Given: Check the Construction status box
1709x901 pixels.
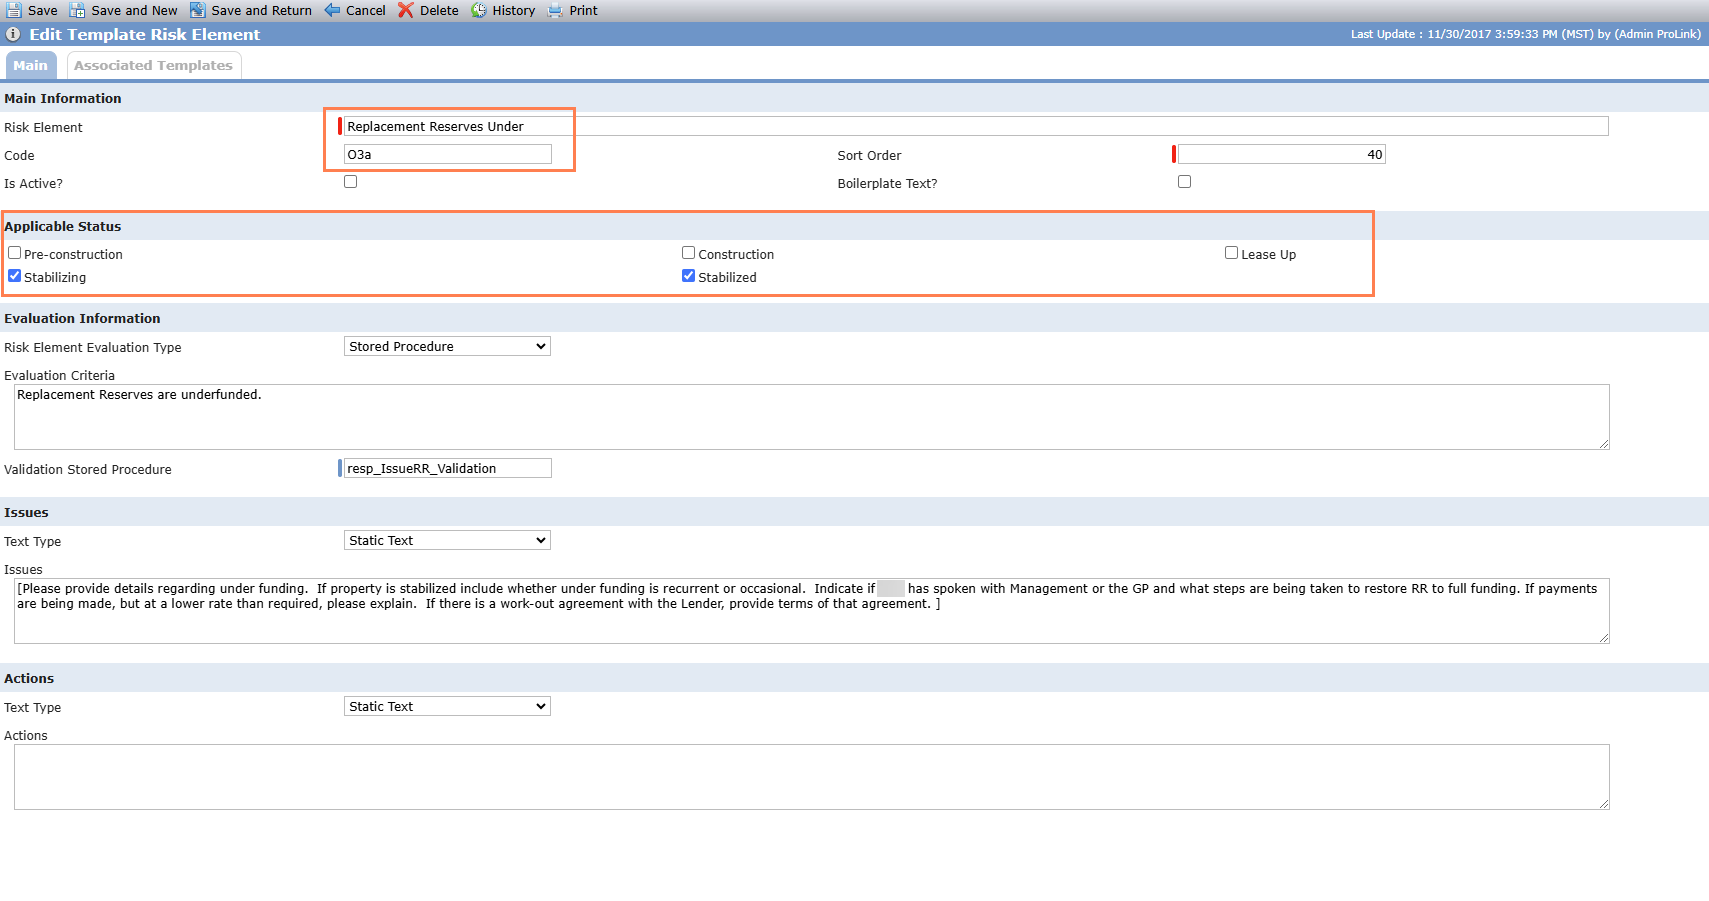Looking at the screenshot, I should tap(688, 253).
